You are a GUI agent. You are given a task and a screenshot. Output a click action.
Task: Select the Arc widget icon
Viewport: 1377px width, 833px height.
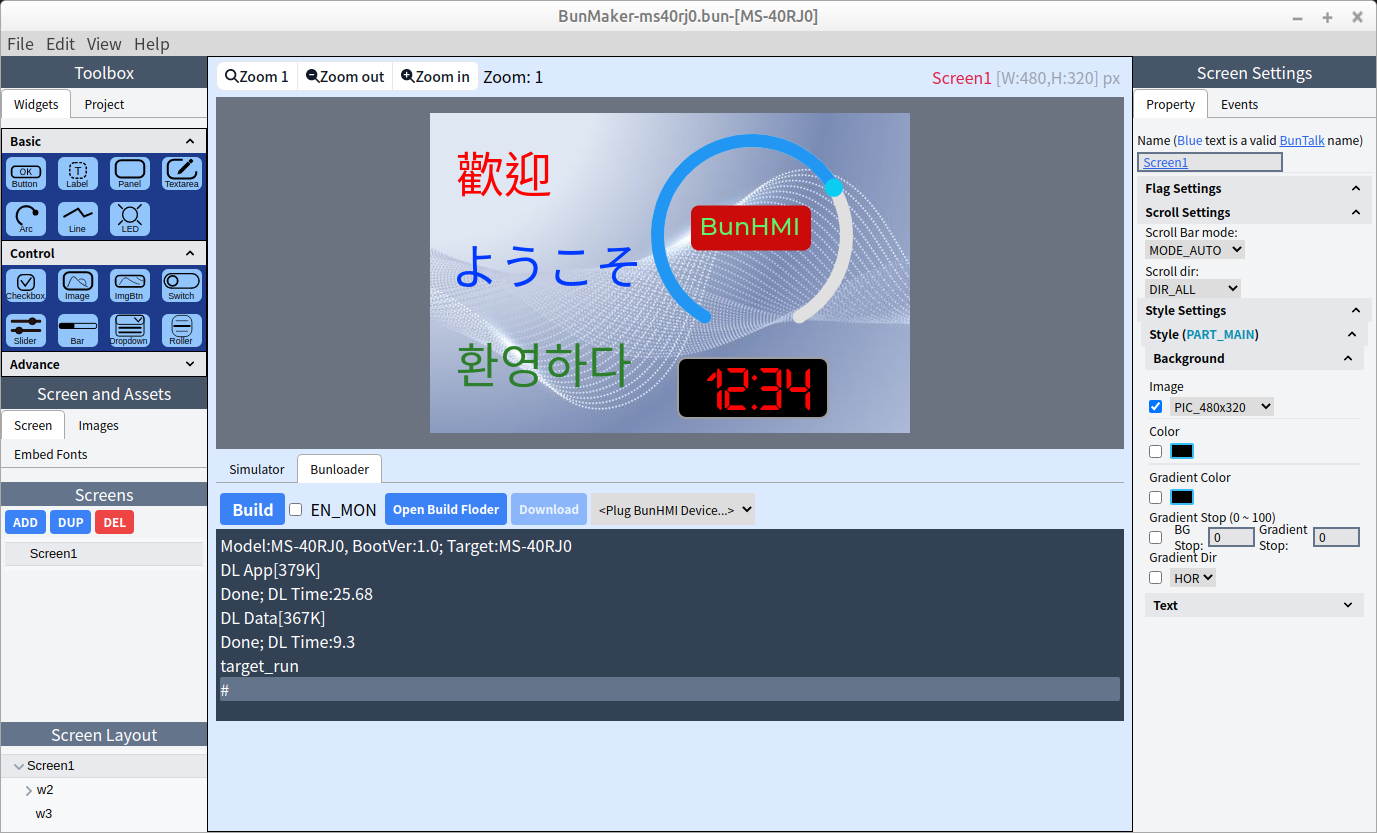point(26,218)
